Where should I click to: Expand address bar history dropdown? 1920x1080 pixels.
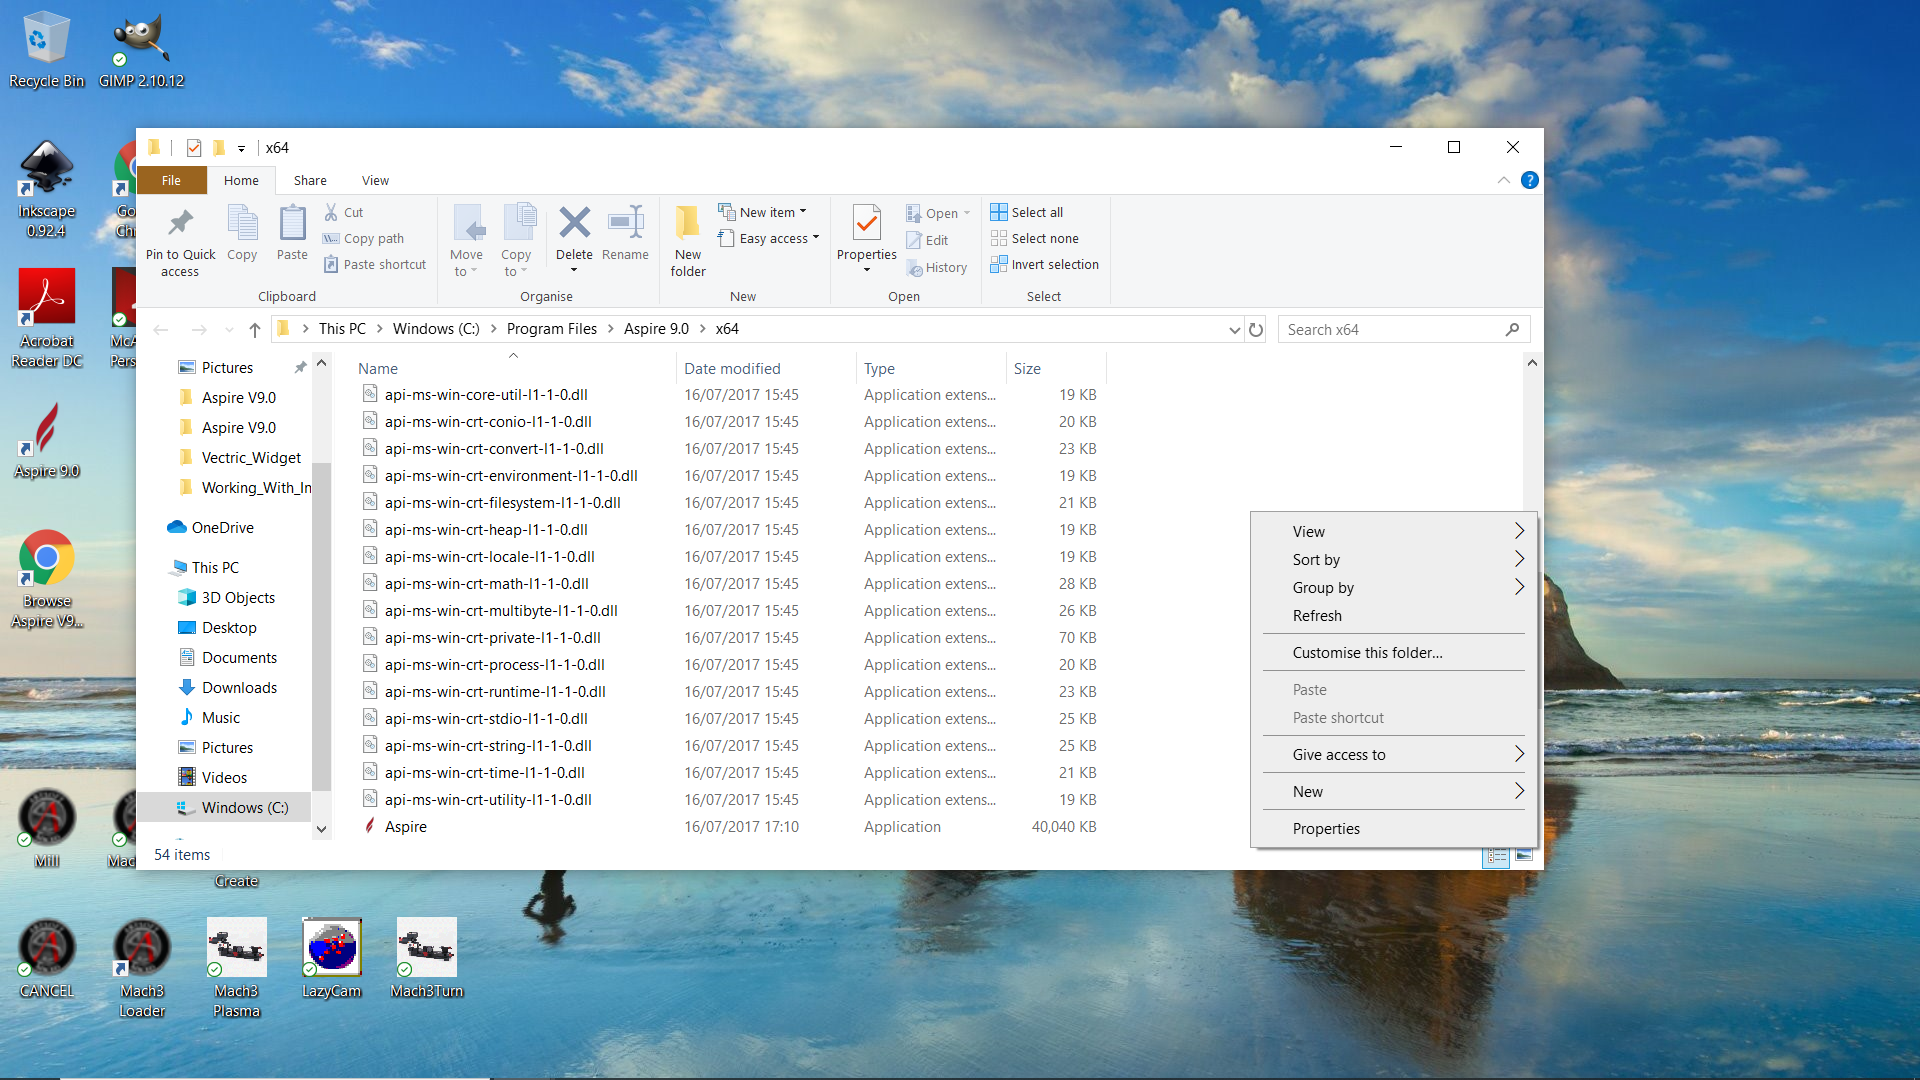(x=1234, y=329)
